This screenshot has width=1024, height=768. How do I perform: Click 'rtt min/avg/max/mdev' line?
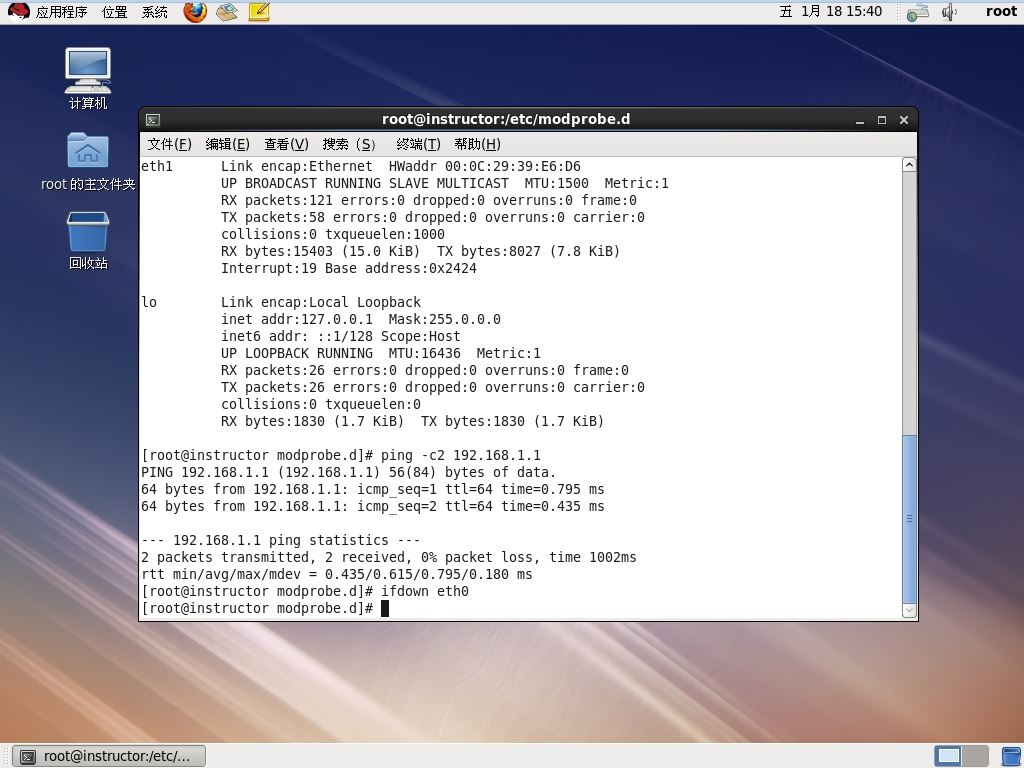click(x=336, y=575)
